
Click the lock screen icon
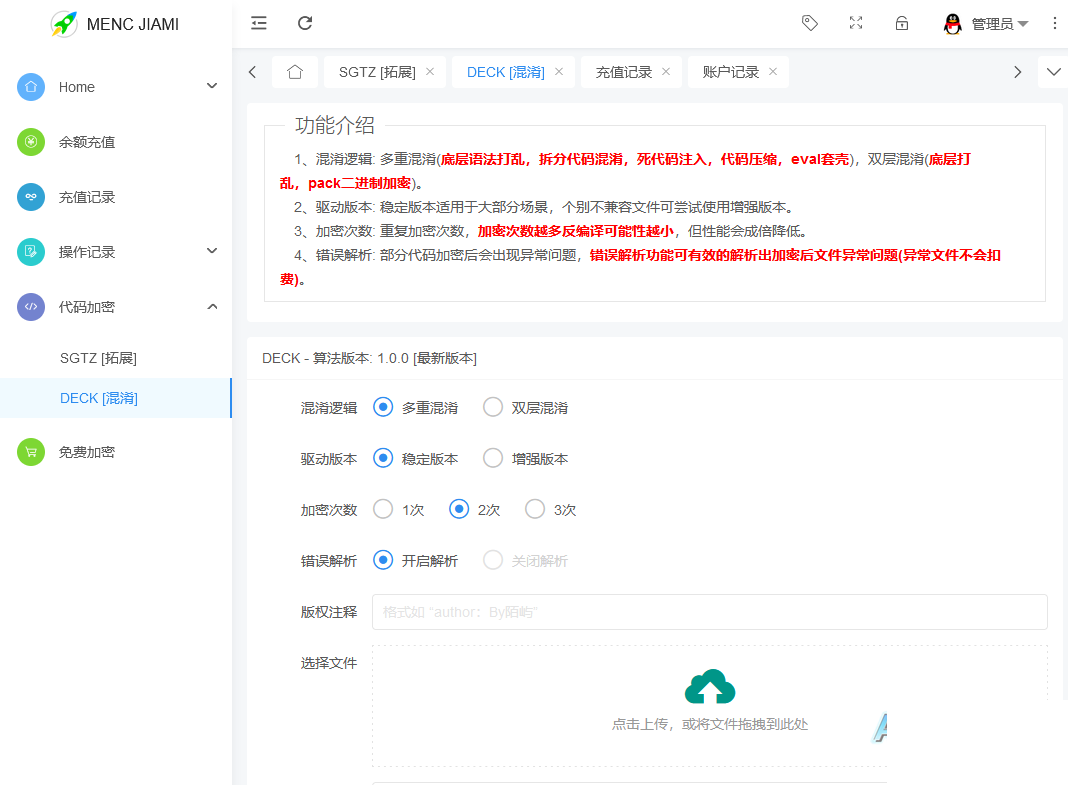click(x=902, y=23)
